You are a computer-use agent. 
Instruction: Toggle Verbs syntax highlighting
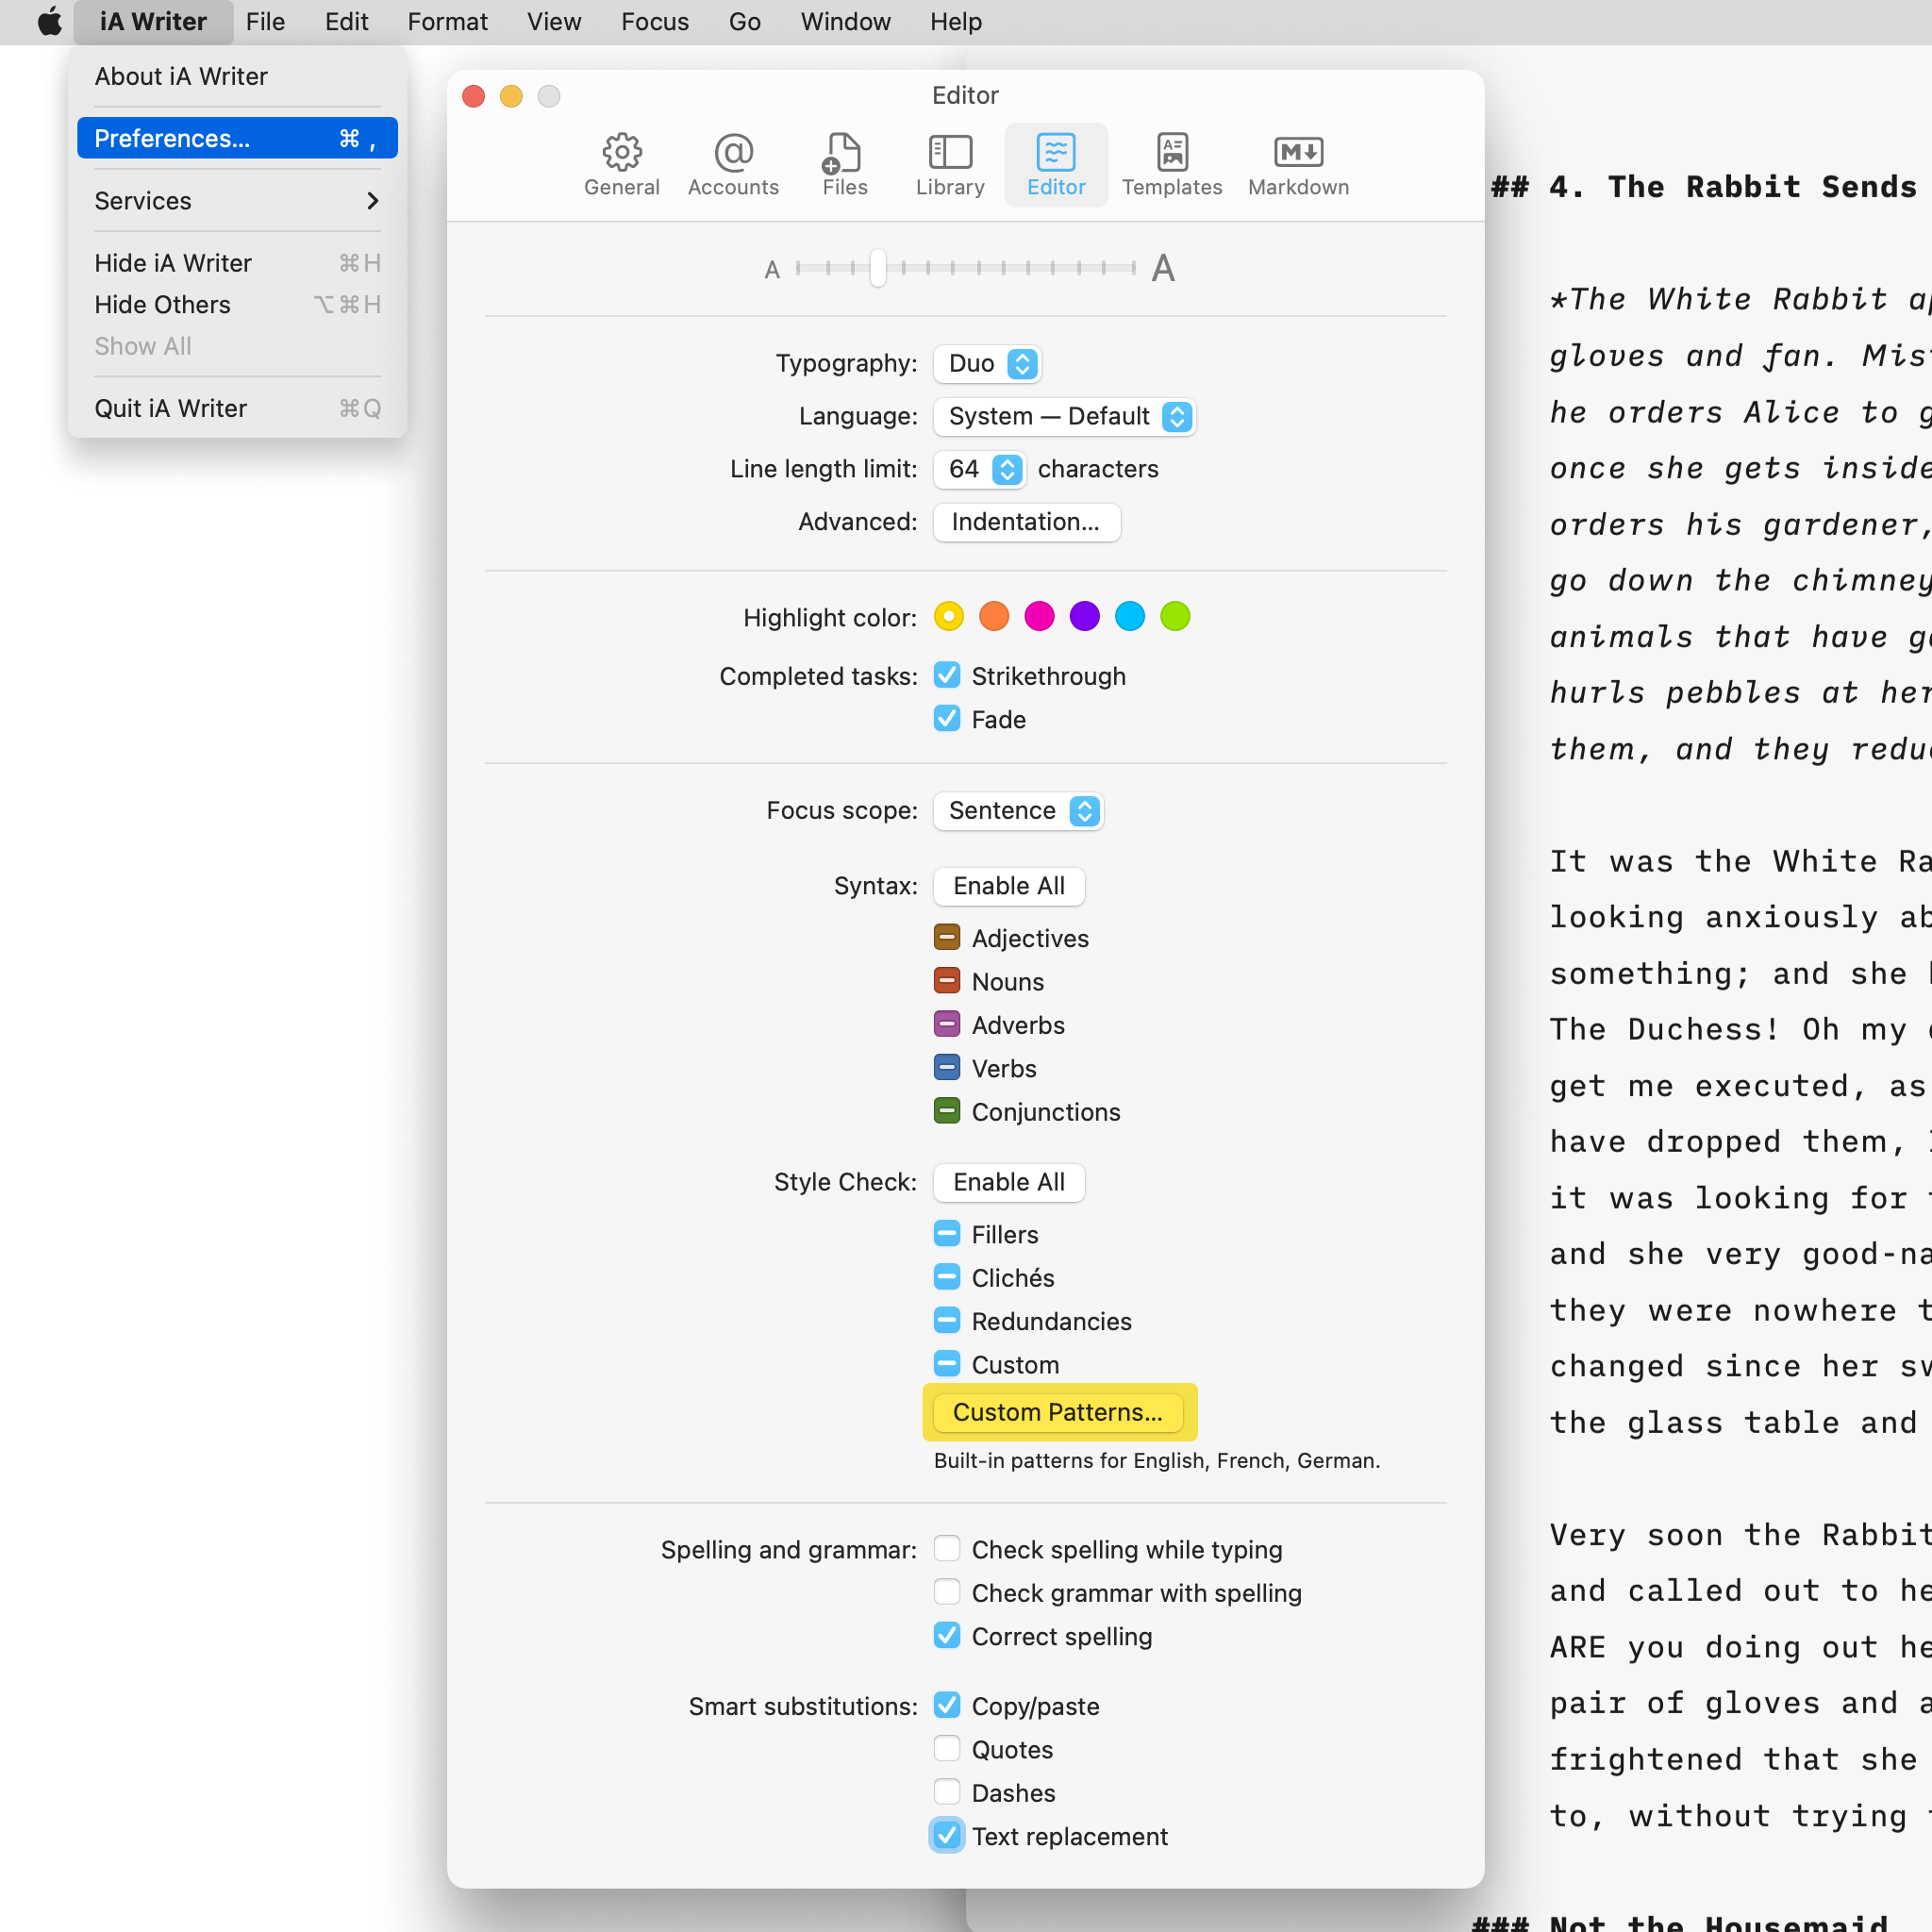pos(947,1068)
